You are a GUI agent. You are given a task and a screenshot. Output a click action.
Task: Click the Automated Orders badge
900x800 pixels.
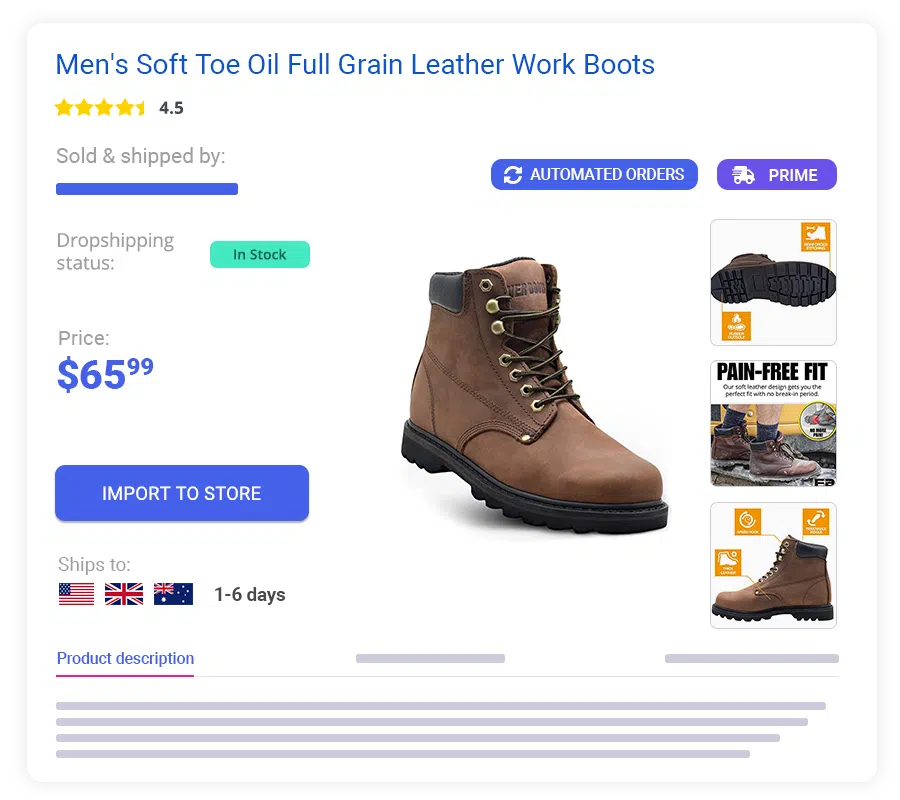pos(594,174)
